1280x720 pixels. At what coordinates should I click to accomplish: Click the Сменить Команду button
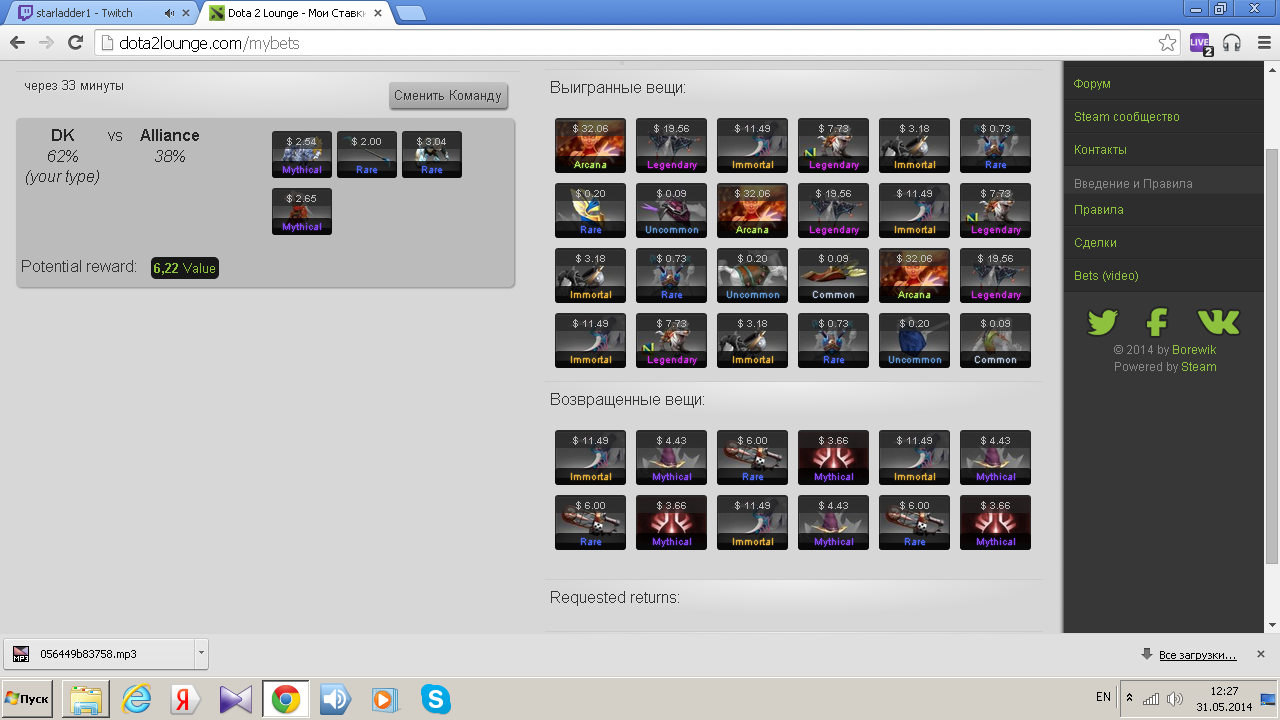tap(448, 96)
